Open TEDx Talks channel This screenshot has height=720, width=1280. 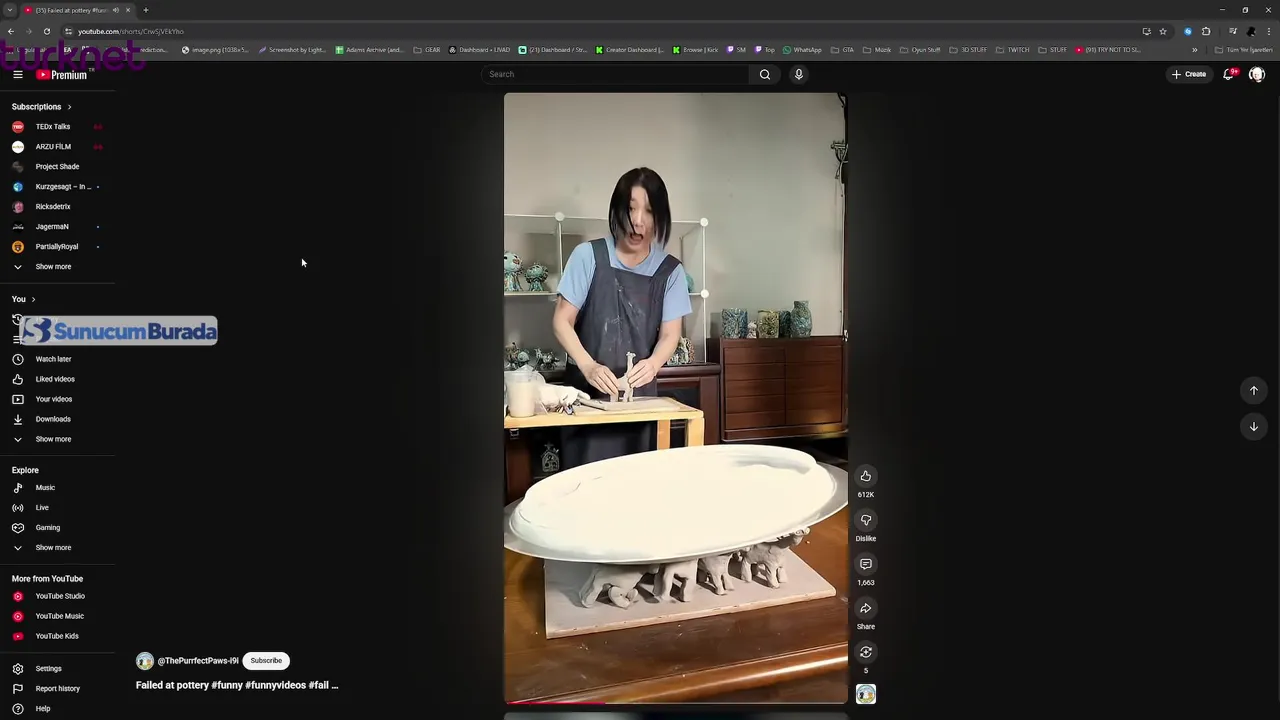[x=53, y=127]
